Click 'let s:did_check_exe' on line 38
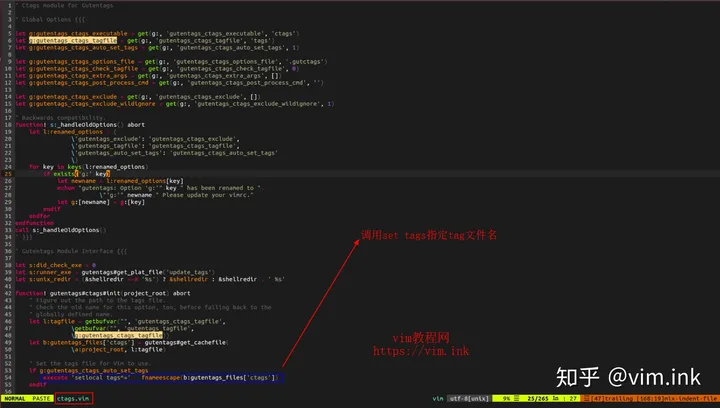Screen dimensions: 720x408 coord(56,265)
